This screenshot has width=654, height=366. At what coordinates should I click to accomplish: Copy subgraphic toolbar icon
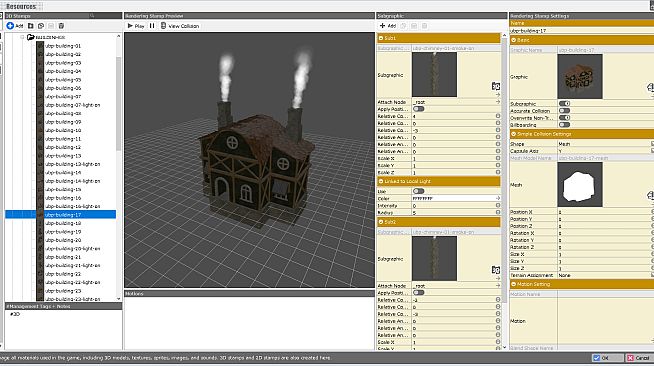pos(403,26)
